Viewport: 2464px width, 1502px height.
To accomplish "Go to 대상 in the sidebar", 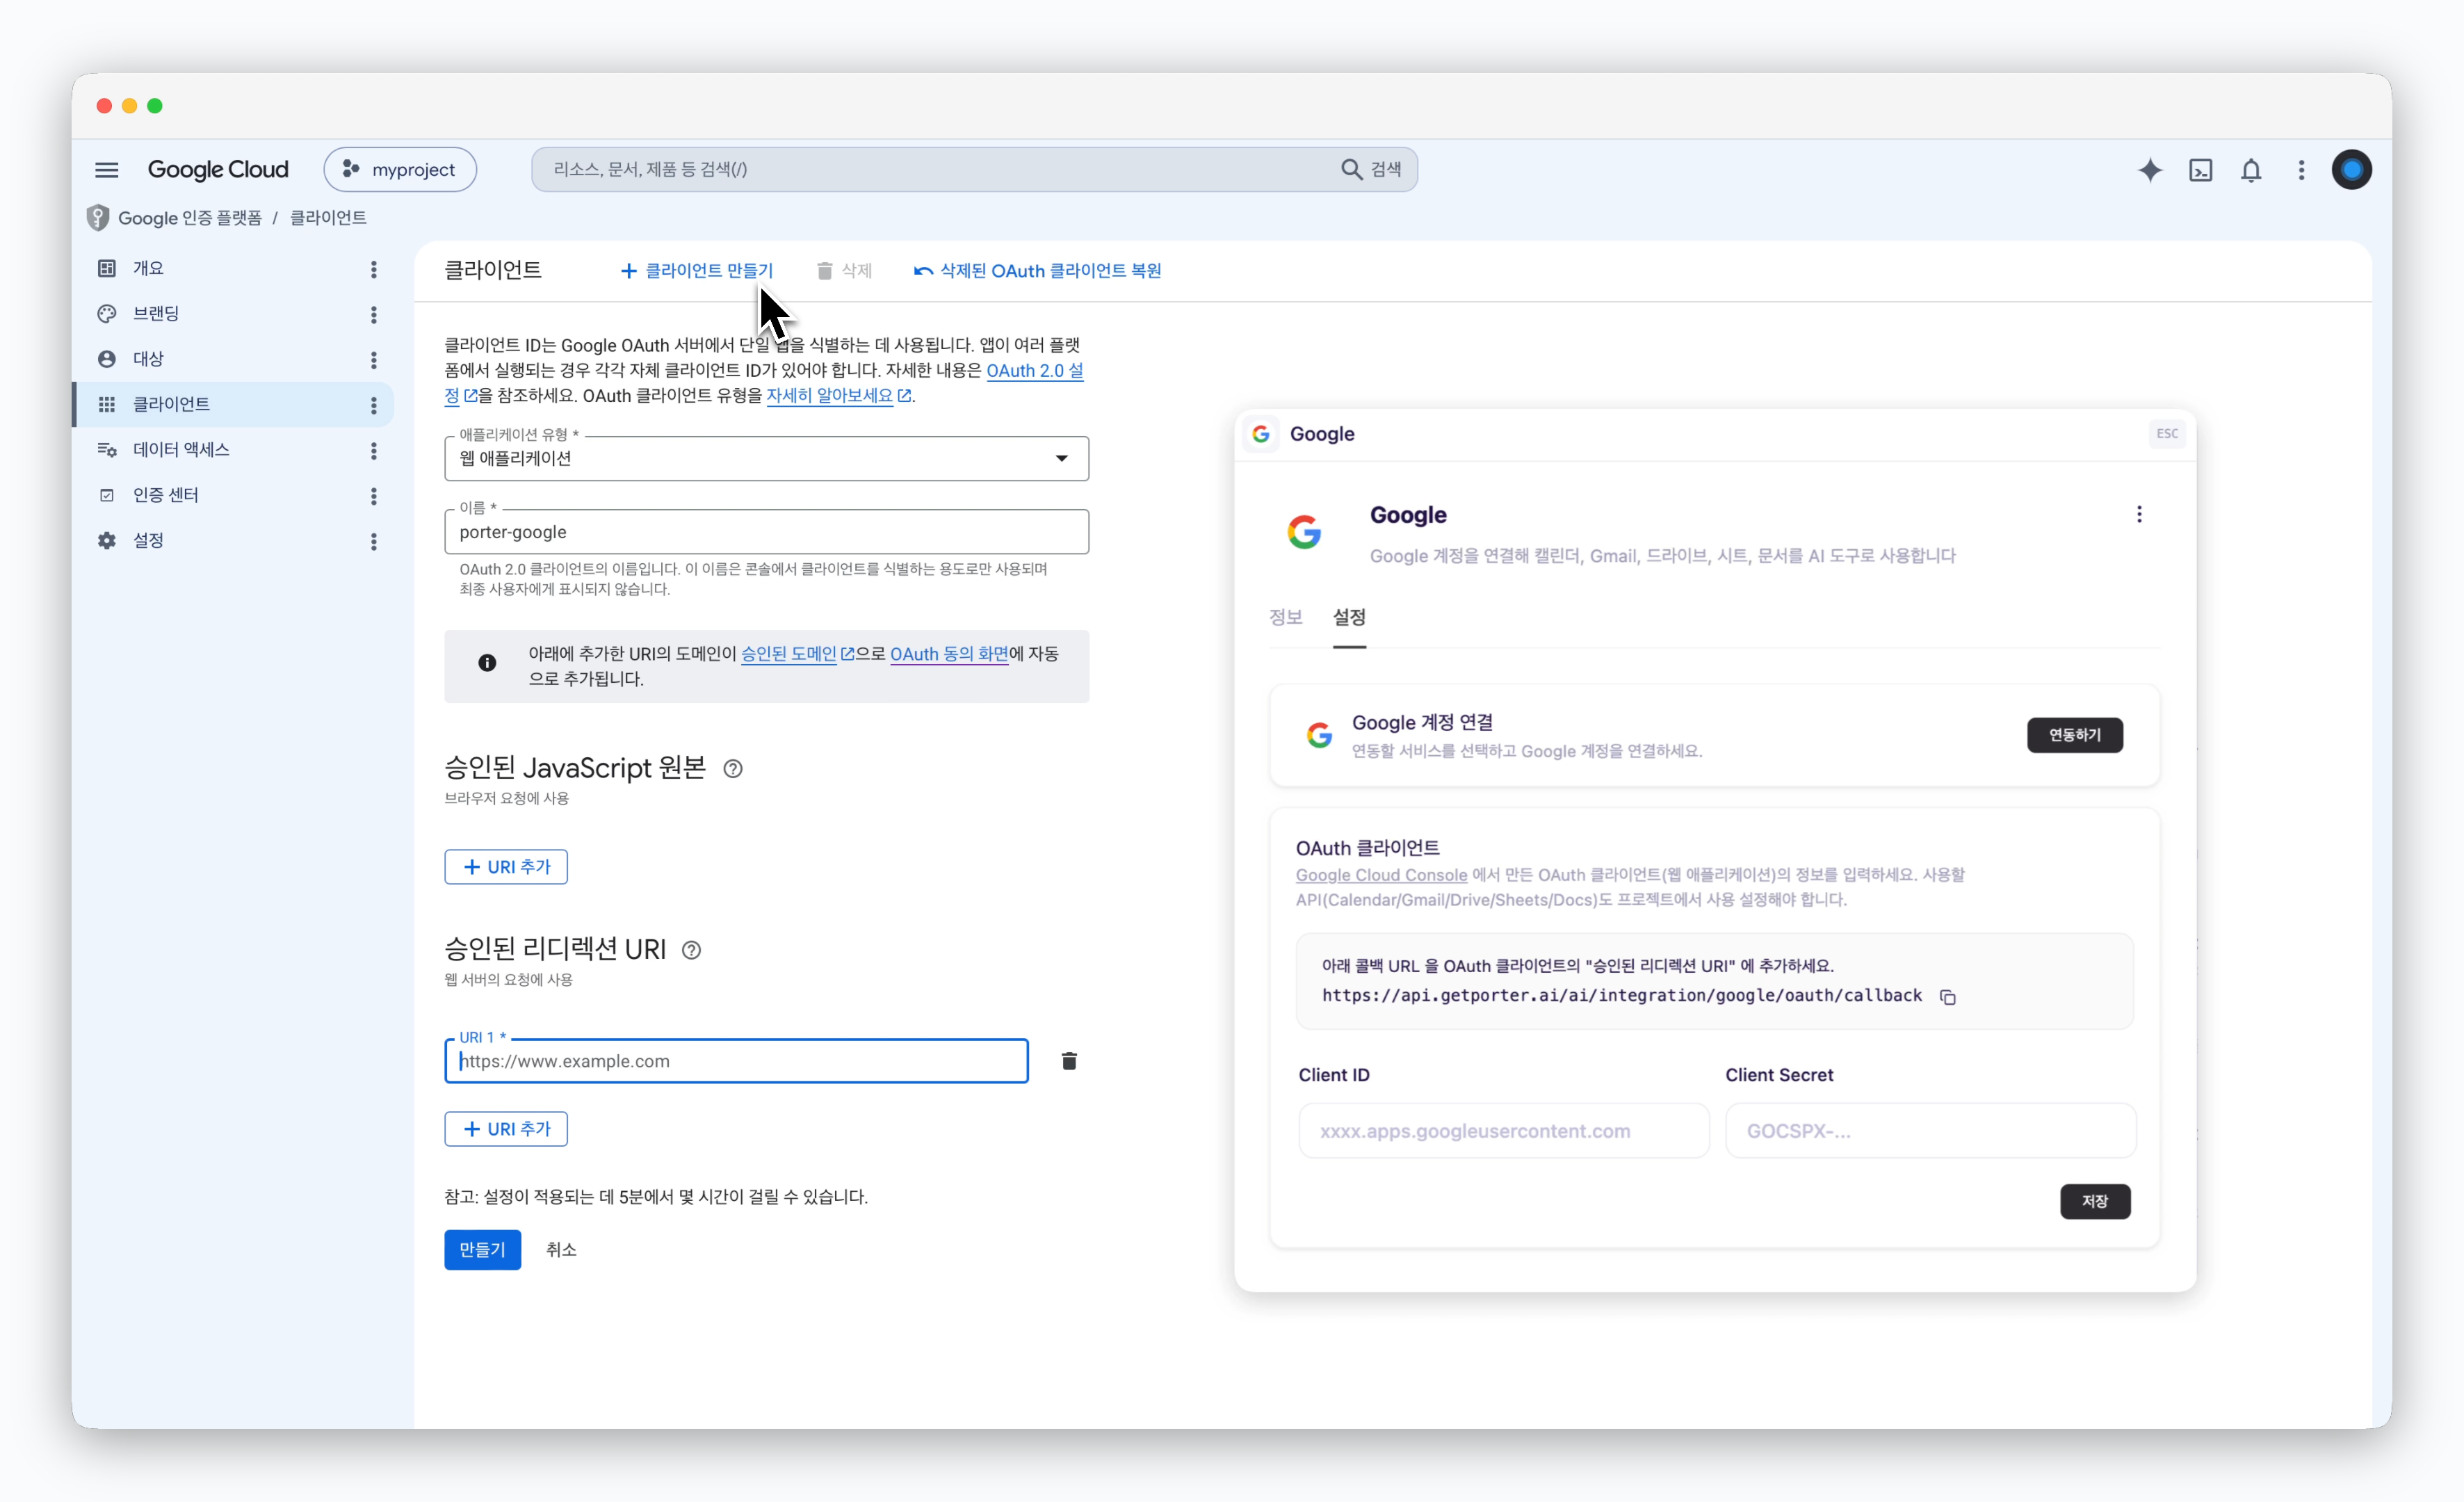I will point(148,358).
